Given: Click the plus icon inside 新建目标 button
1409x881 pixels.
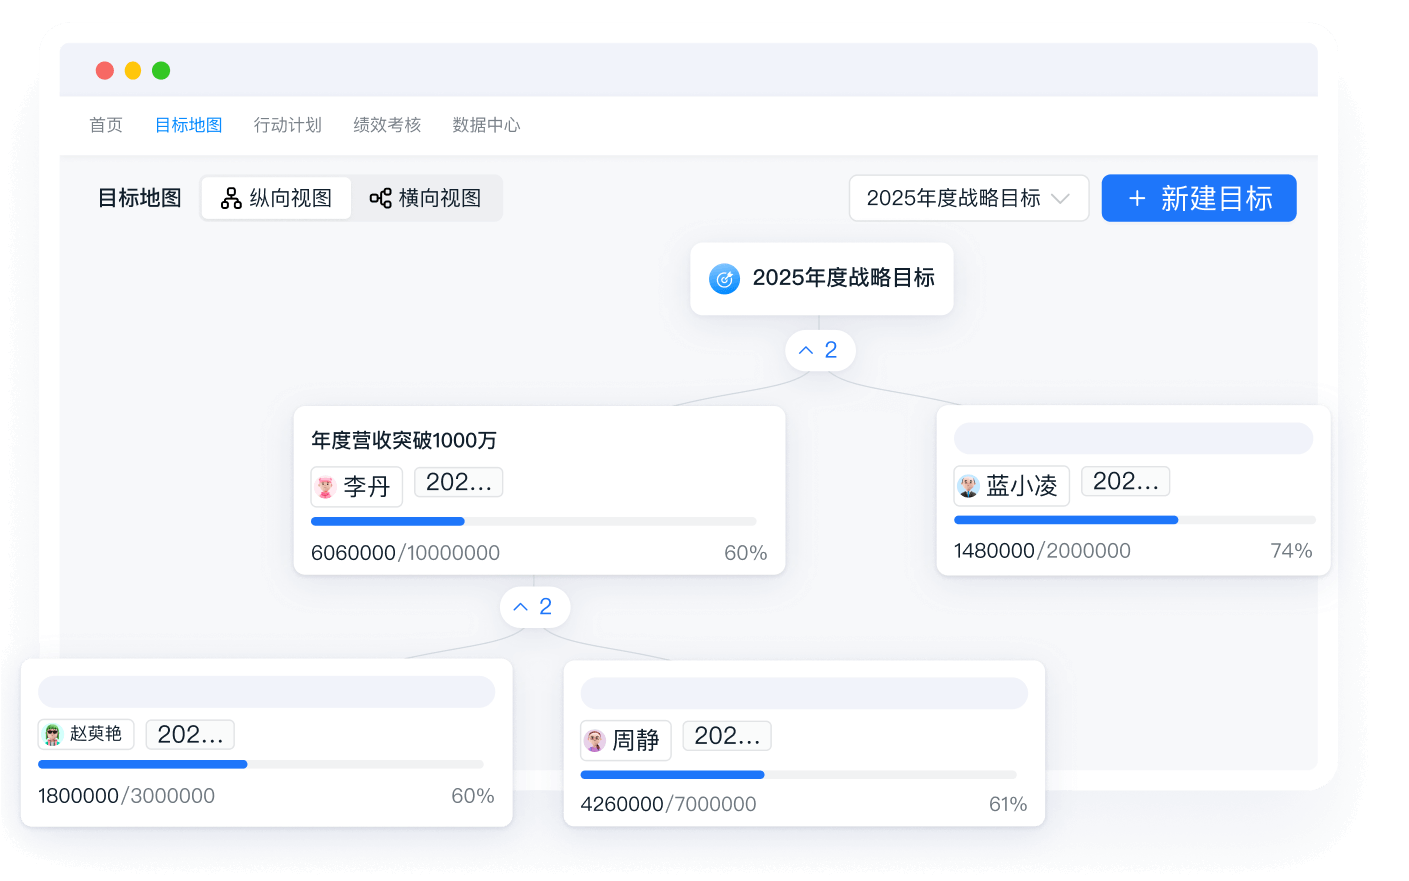Looking at the screenshot, I should pyautogui.click(x=1137, y=198).
